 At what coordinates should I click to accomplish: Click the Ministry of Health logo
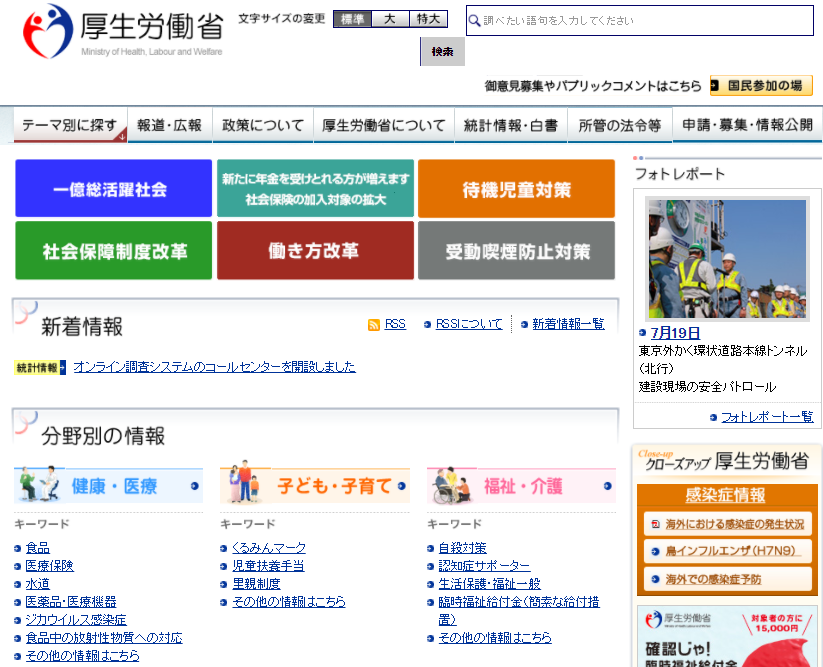pos(124,31)
